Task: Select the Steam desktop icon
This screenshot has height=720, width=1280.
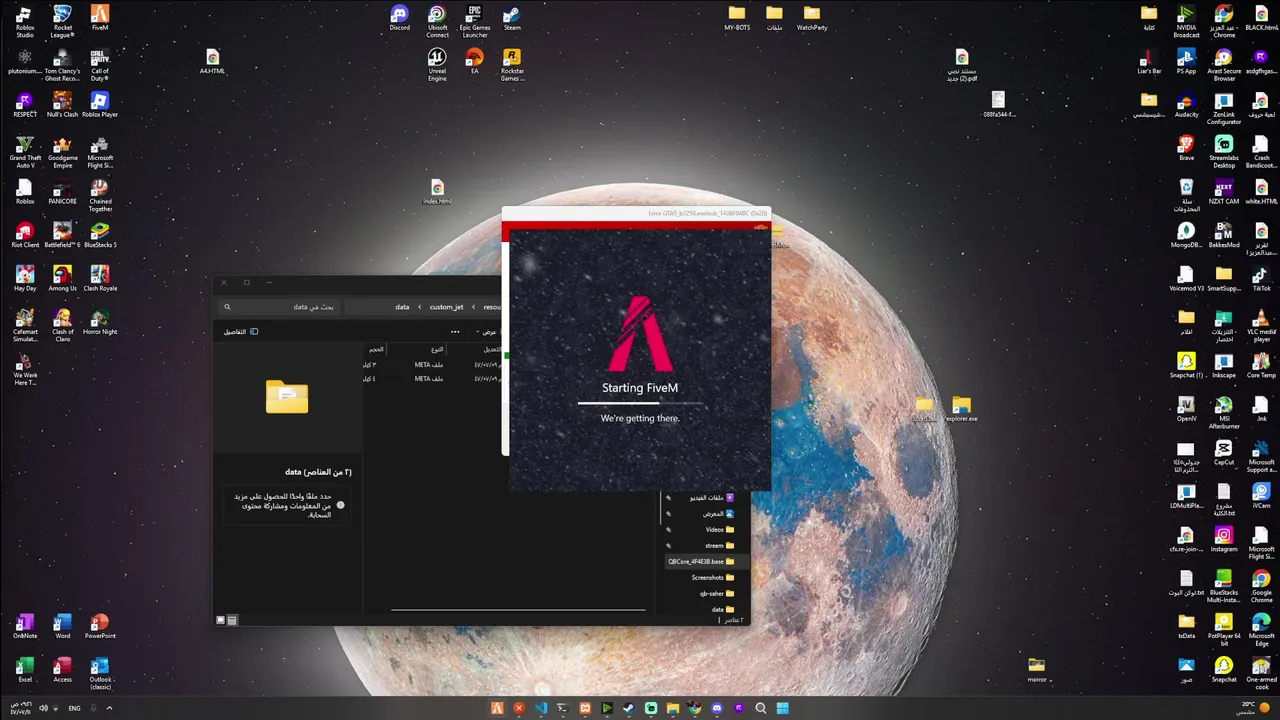Action: (x=512, y=18)
